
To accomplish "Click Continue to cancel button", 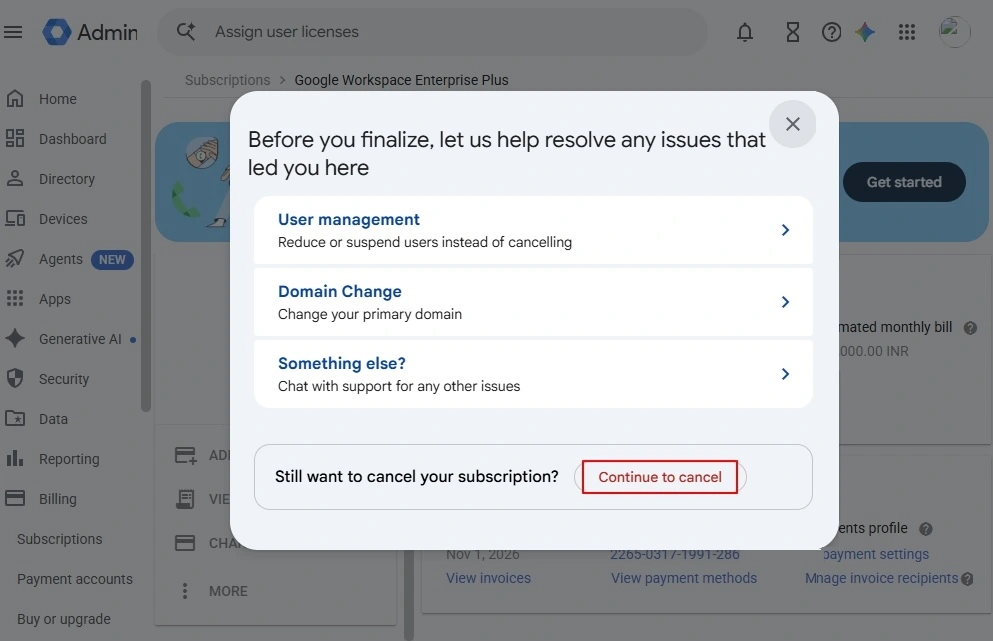I will coord(660,477).
